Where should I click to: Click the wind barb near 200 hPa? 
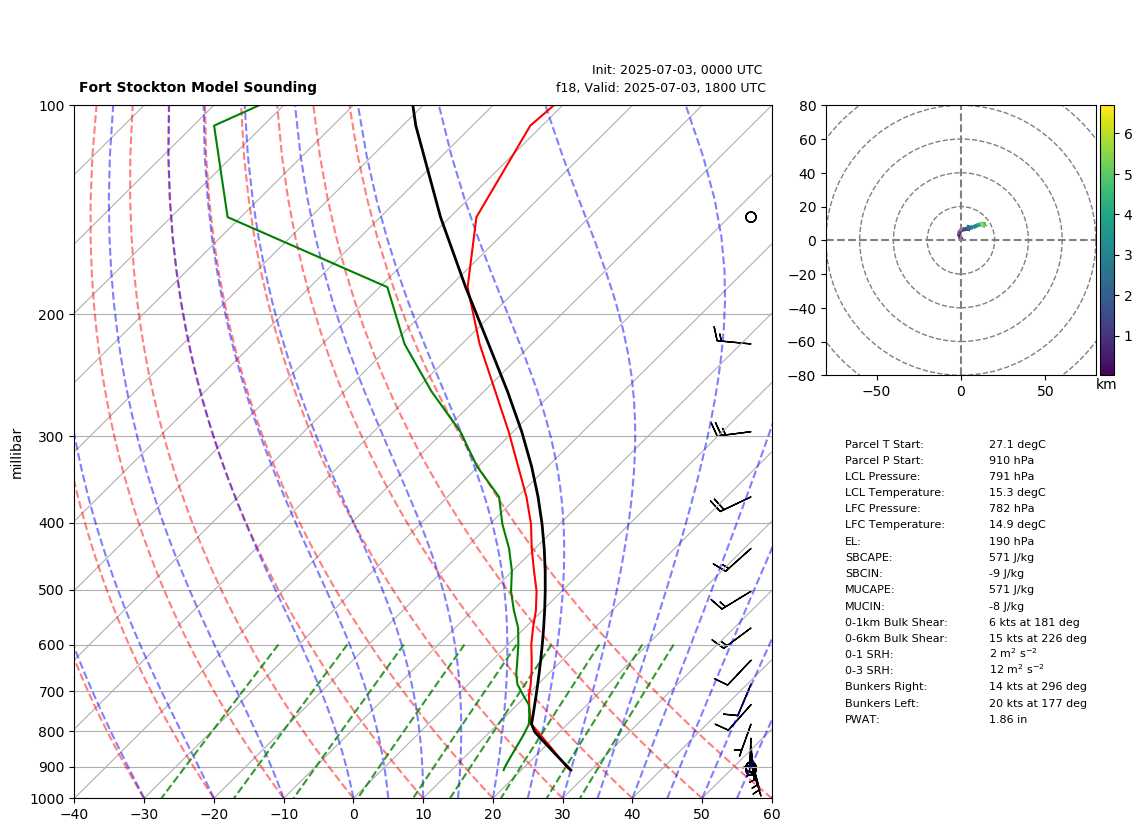tap(732, 335)
